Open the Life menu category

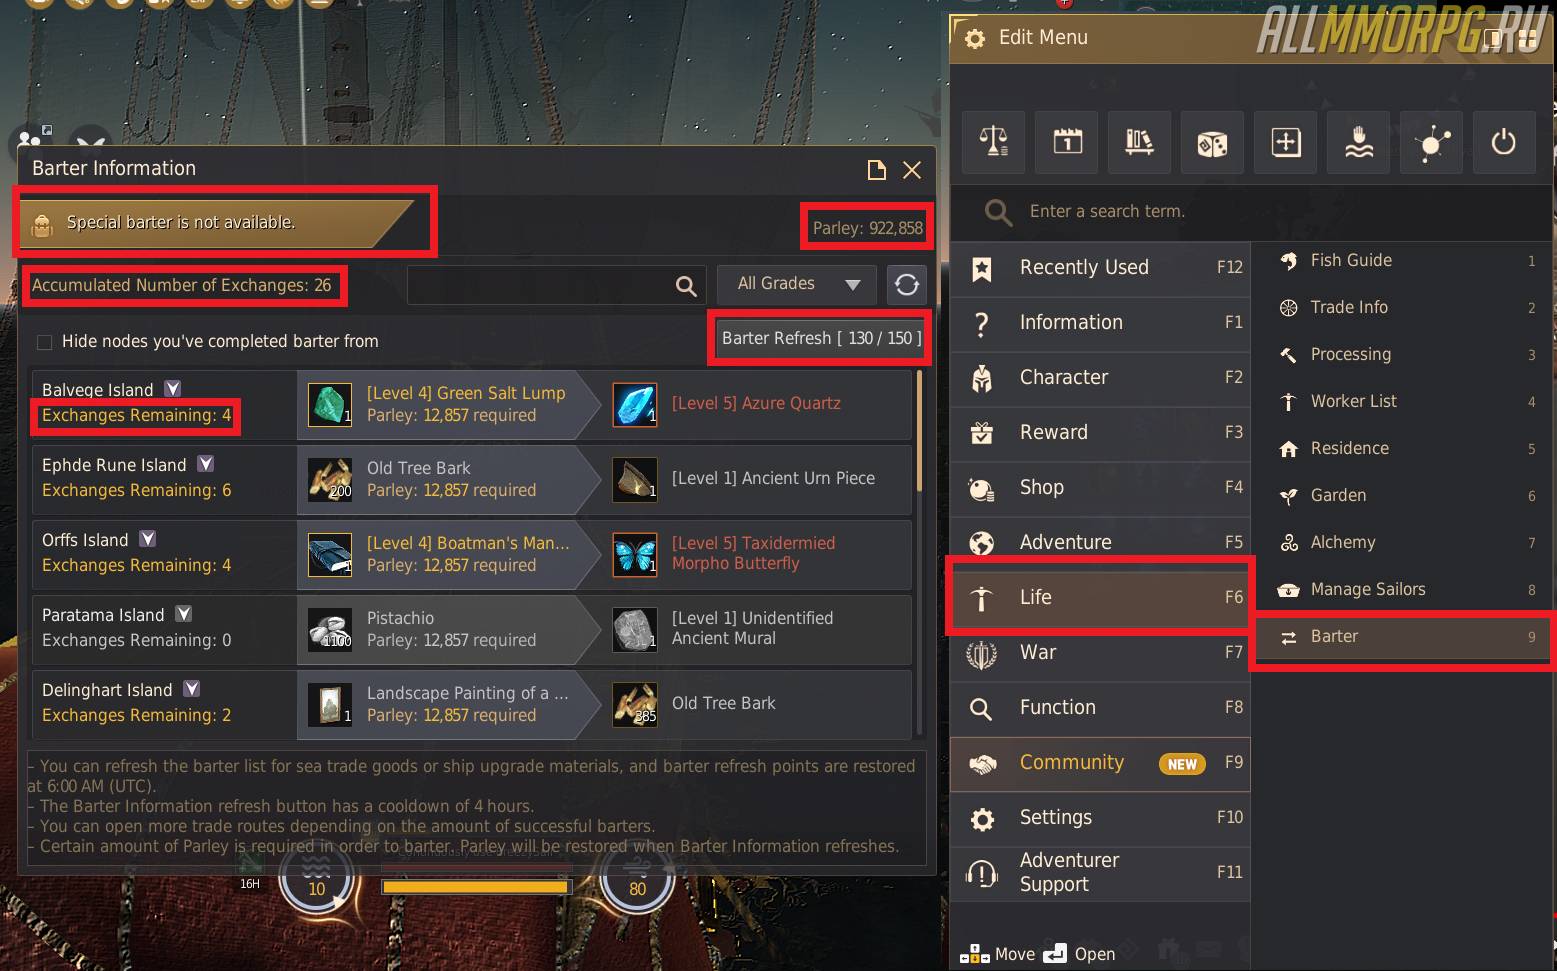tap(1100, 597)
